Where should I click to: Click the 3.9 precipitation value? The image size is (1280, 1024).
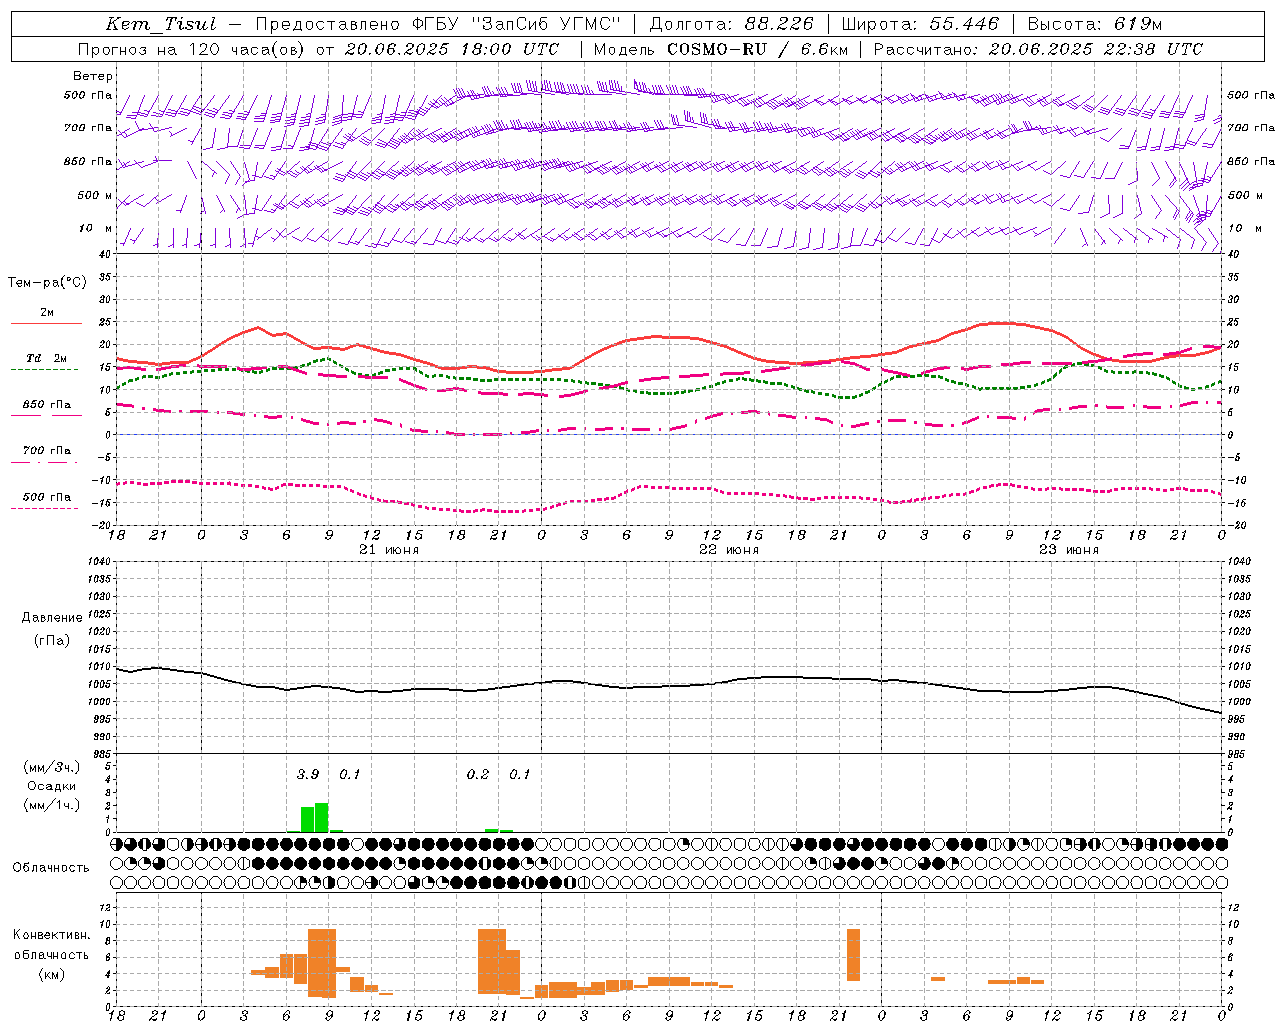(x=308, y=774)
